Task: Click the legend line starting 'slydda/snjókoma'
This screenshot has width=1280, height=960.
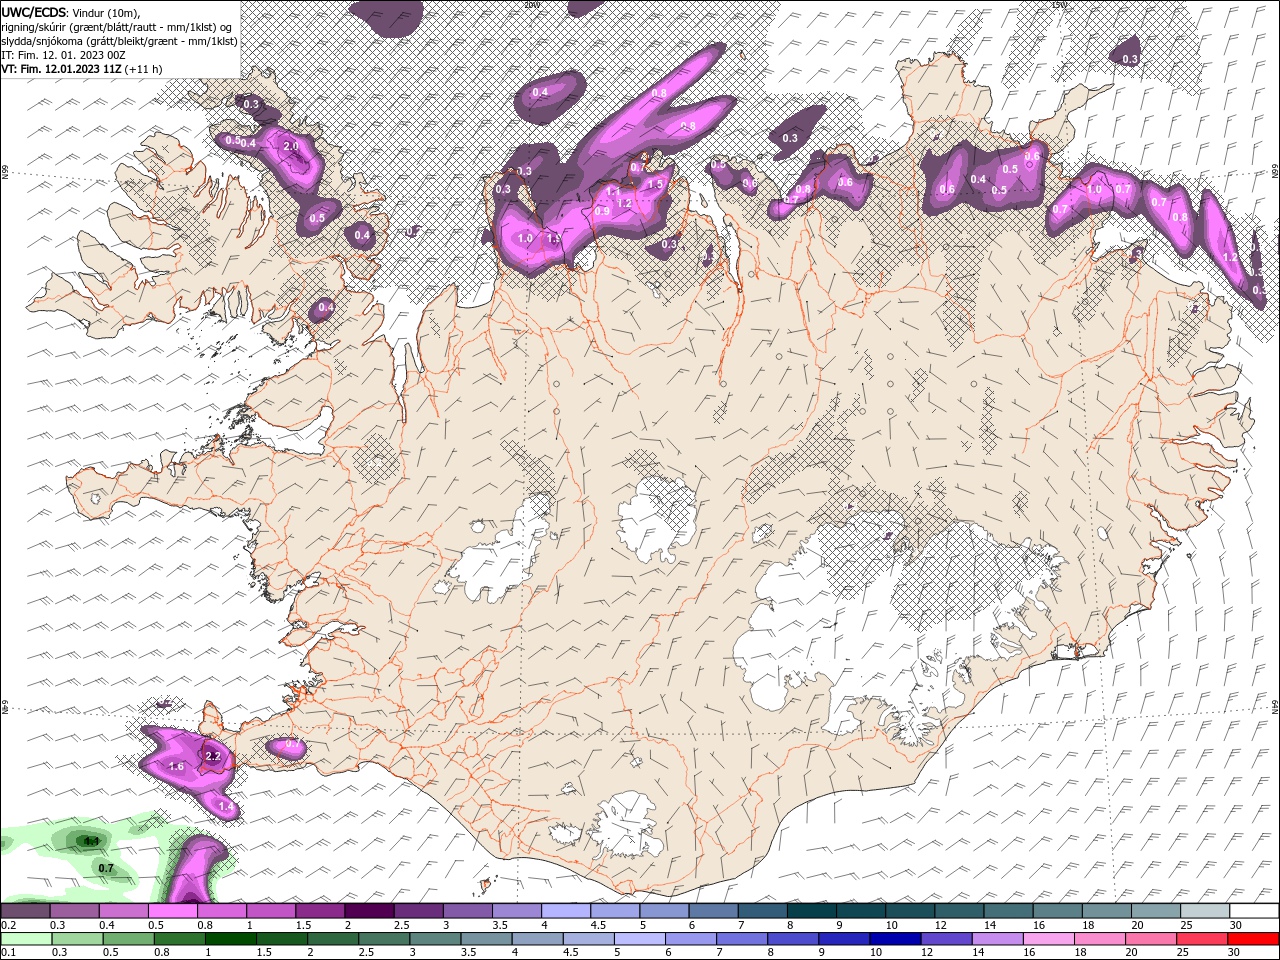Action: [119, 41]
